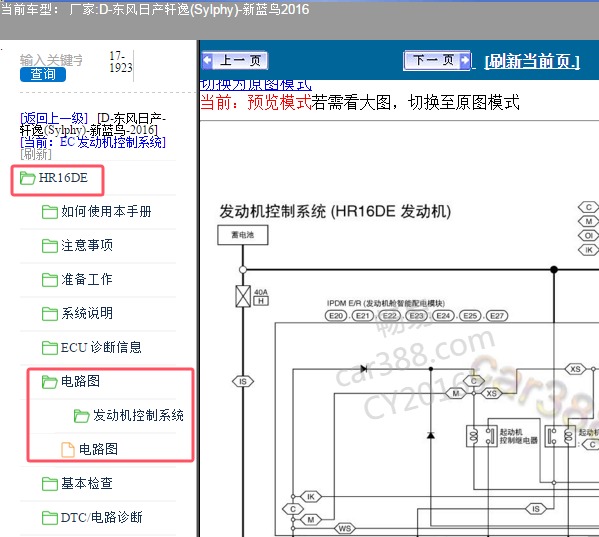
Task: Click the gray 刷新 link
Action: pyautogui.click(x=36, y=154)
